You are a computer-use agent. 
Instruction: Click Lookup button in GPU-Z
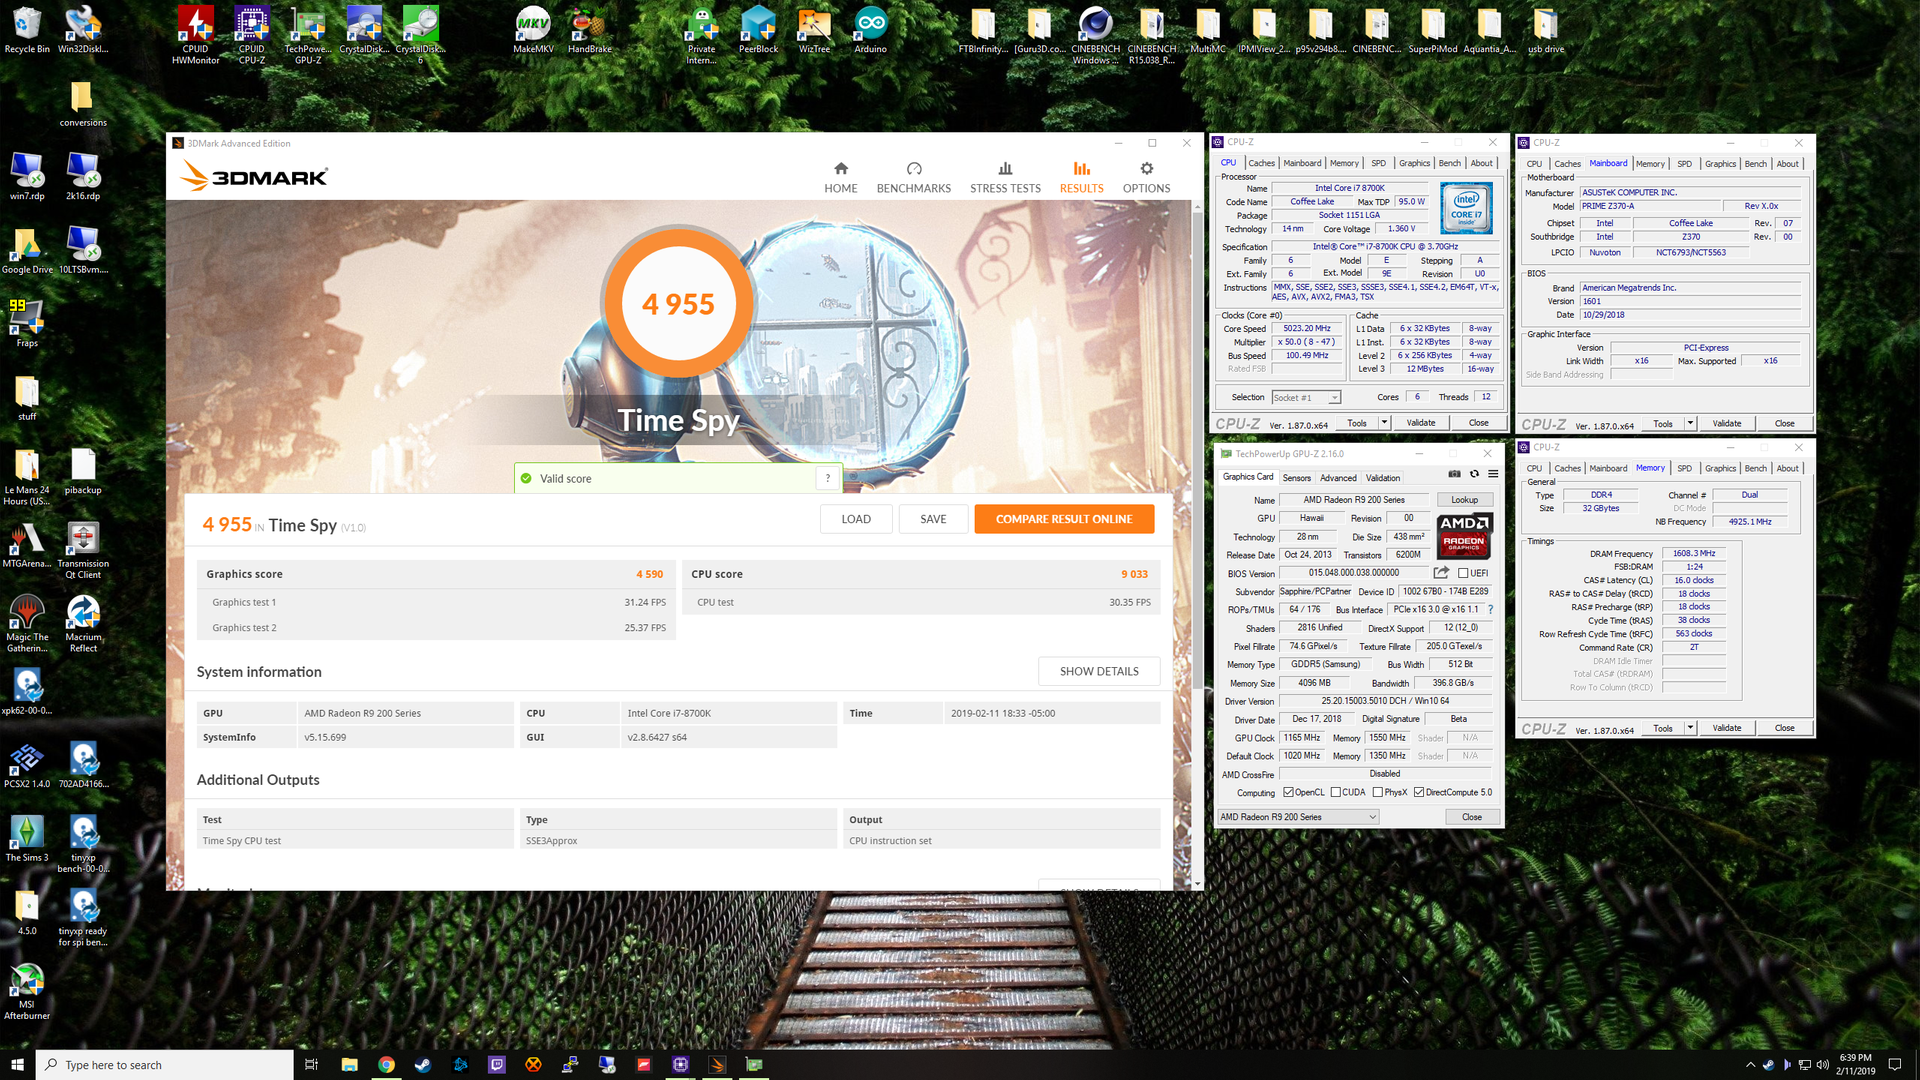[x=1464, y=500]
